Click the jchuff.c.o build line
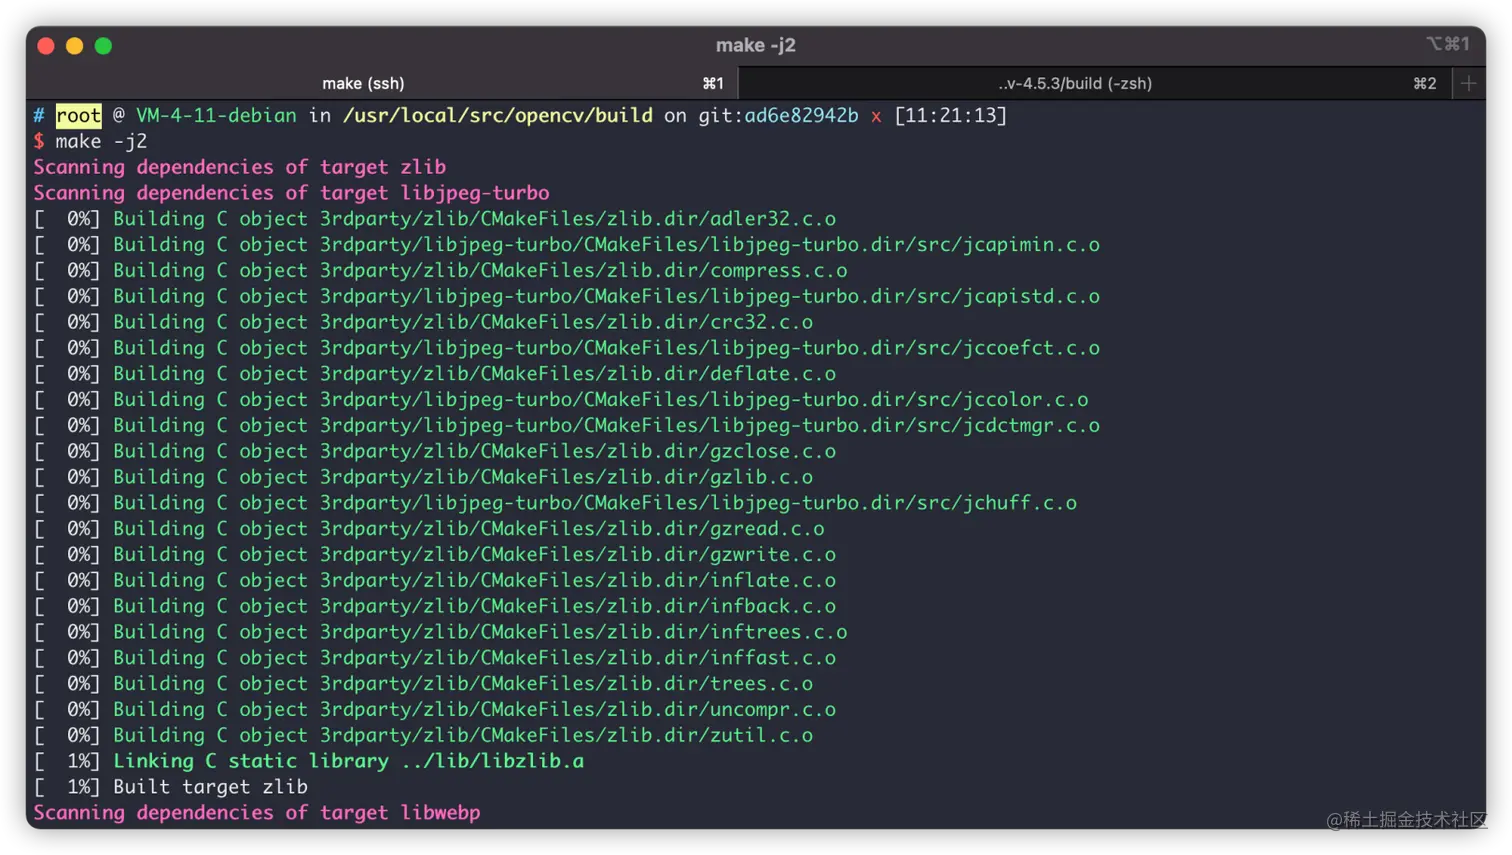The height and width of the screenshot is (855, 1512). click(x=555, y=503)
